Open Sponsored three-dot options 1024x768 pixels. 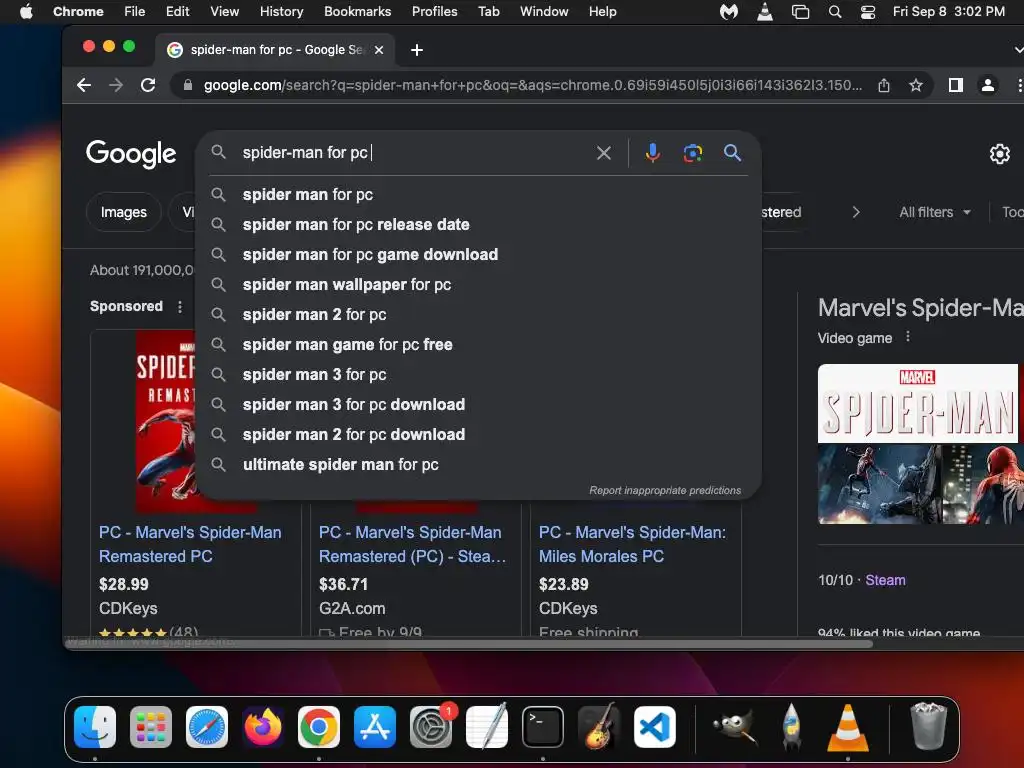click(180, 306)
